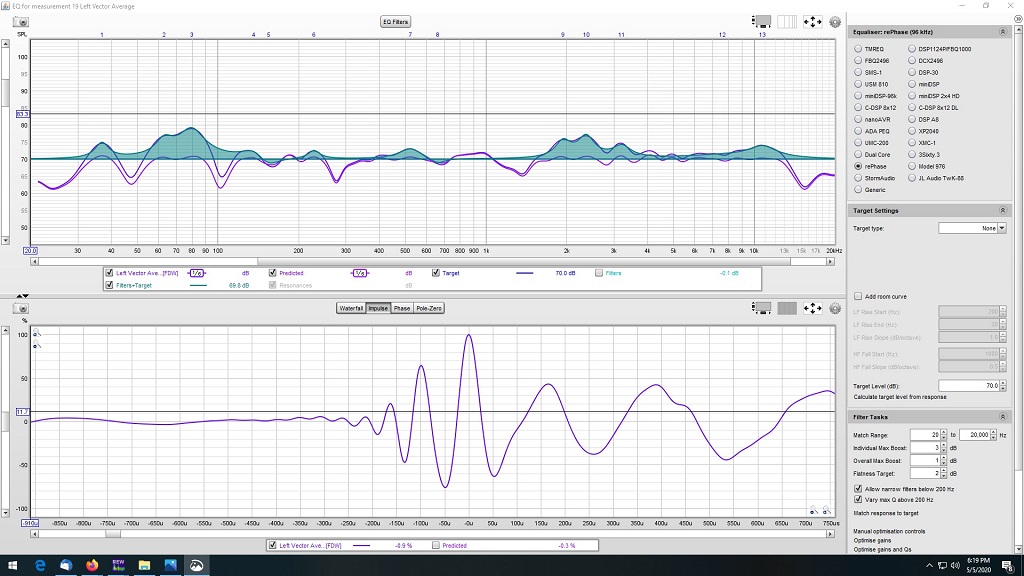Capture the lower impulse graph image

point(21,308)
